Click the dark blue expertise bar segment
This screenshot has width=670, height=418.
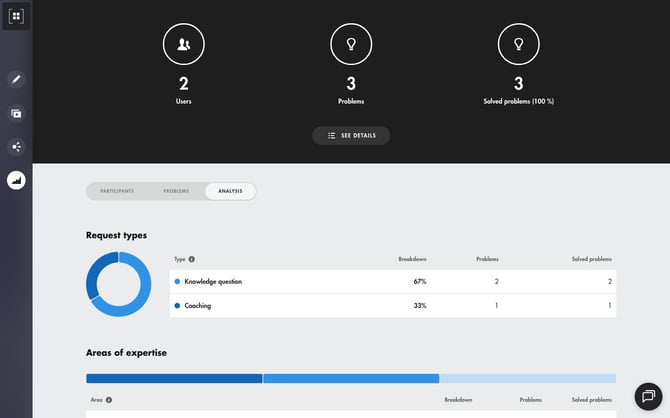(x=174, y=378)
